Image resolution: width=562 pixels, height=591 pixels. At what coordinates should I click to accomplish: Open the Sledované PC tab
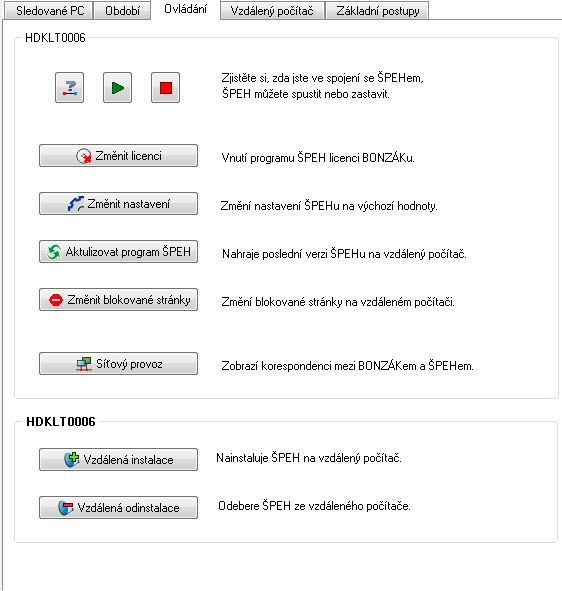(x=49, y=11)
